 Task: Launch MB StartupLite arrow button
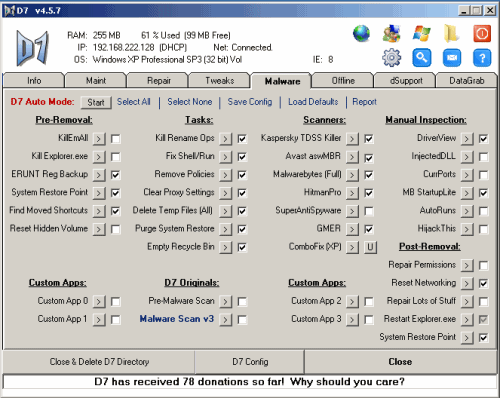[467, 193]
